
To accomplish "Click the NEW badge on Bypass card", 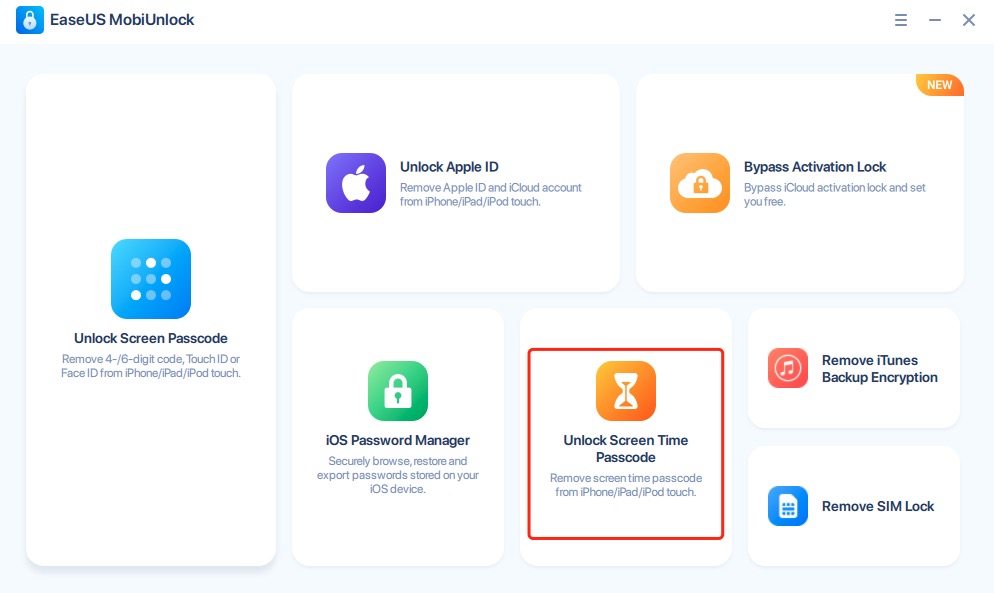I will point(939,85).
